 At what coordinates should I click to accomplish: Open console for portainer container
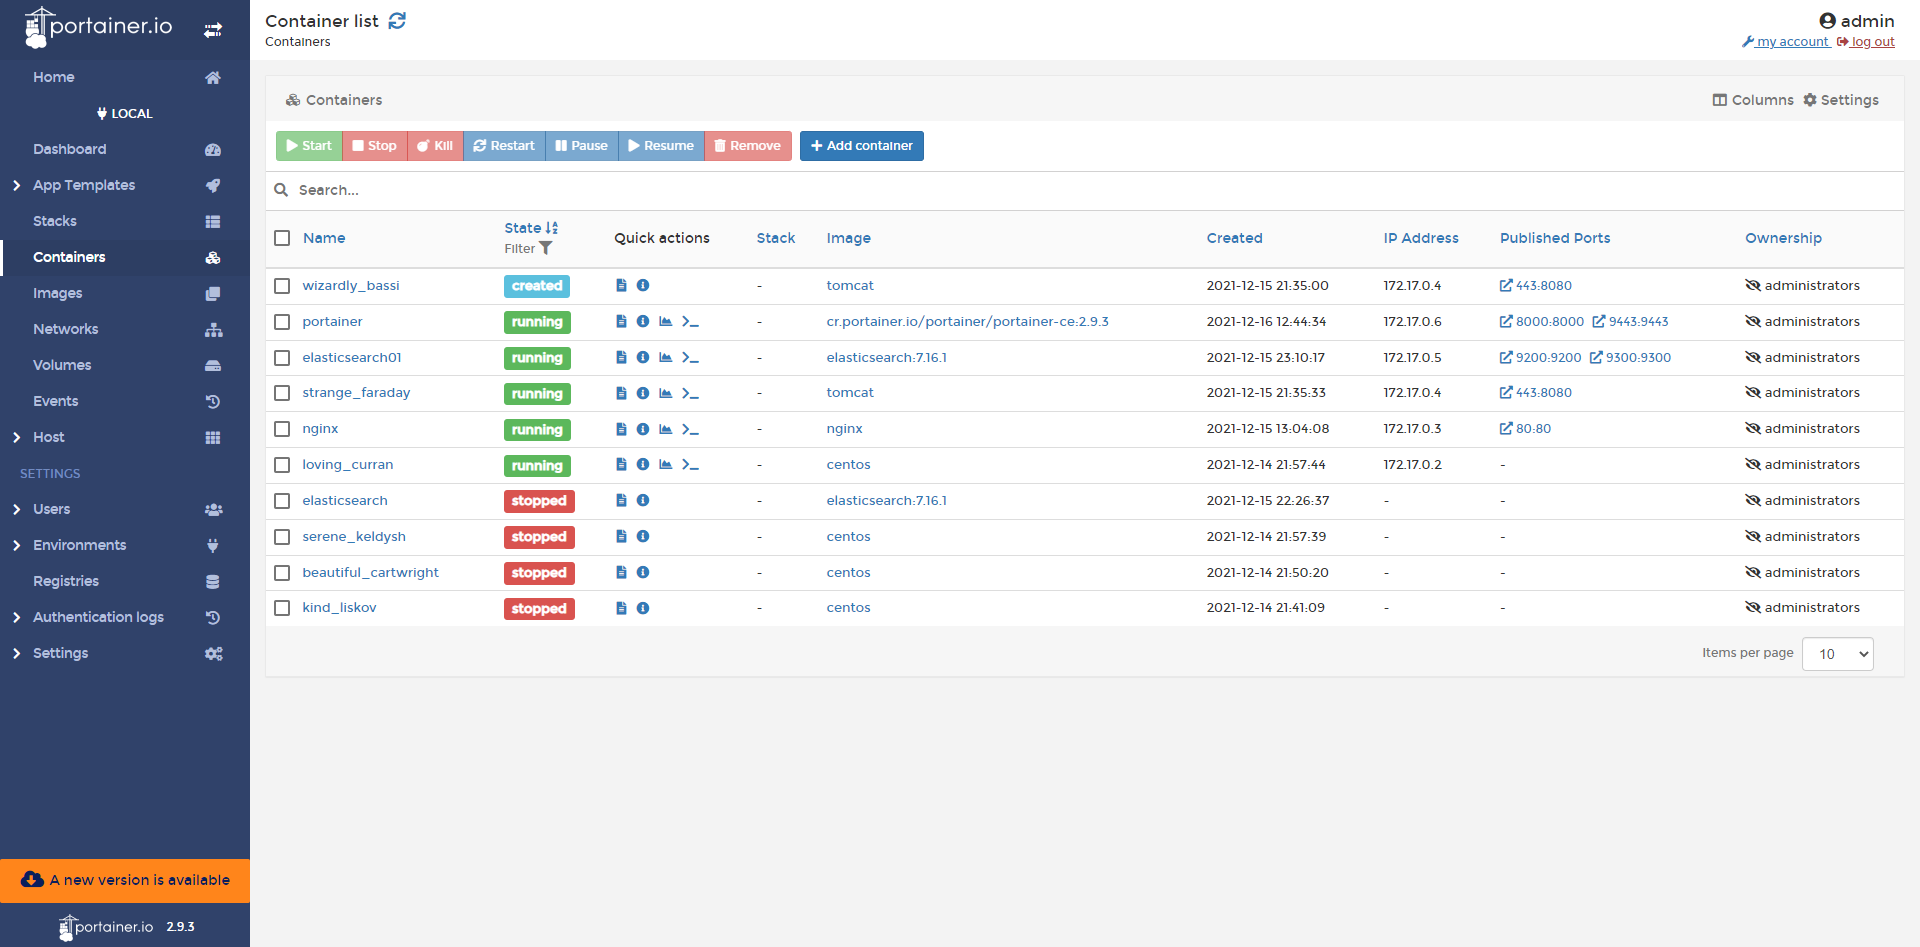690,322
